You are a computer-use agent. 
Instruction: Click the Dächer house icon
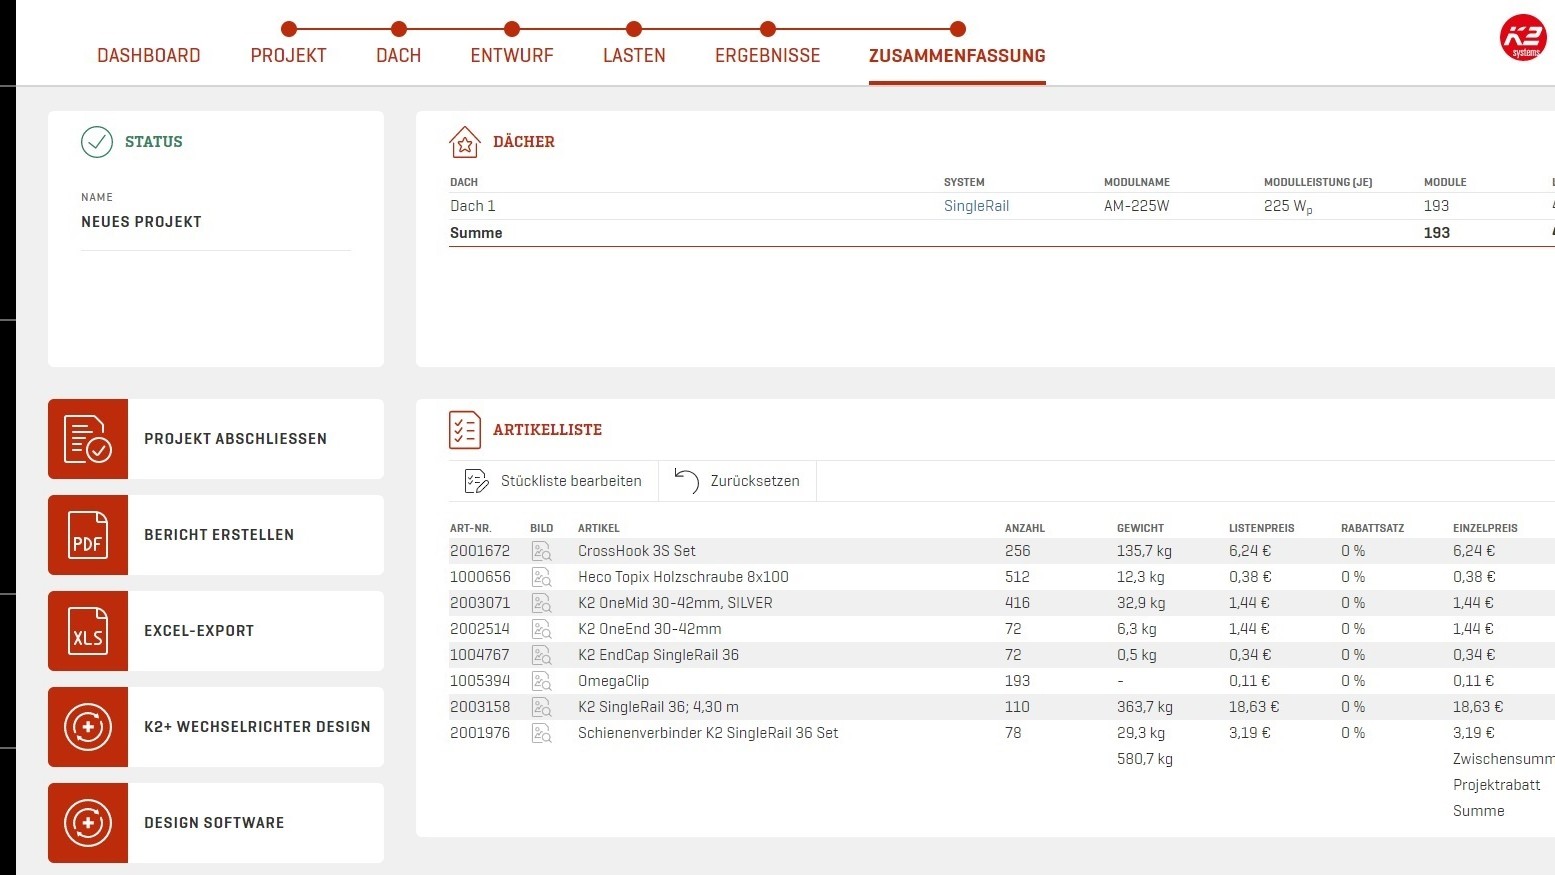[x=465, y=142]
